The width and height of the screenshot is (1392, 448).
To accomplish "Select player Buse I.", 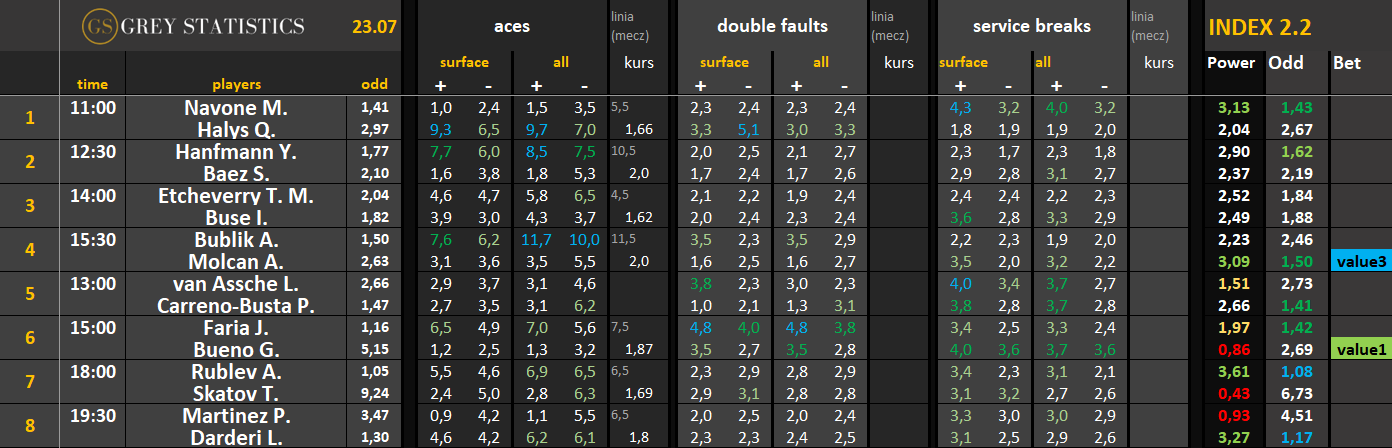I will [x=236, y=217].
